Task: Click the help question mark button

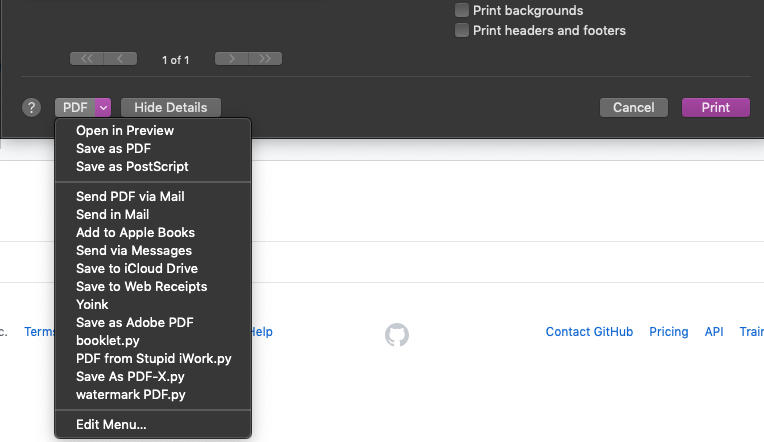Action: tap(32, 107)
